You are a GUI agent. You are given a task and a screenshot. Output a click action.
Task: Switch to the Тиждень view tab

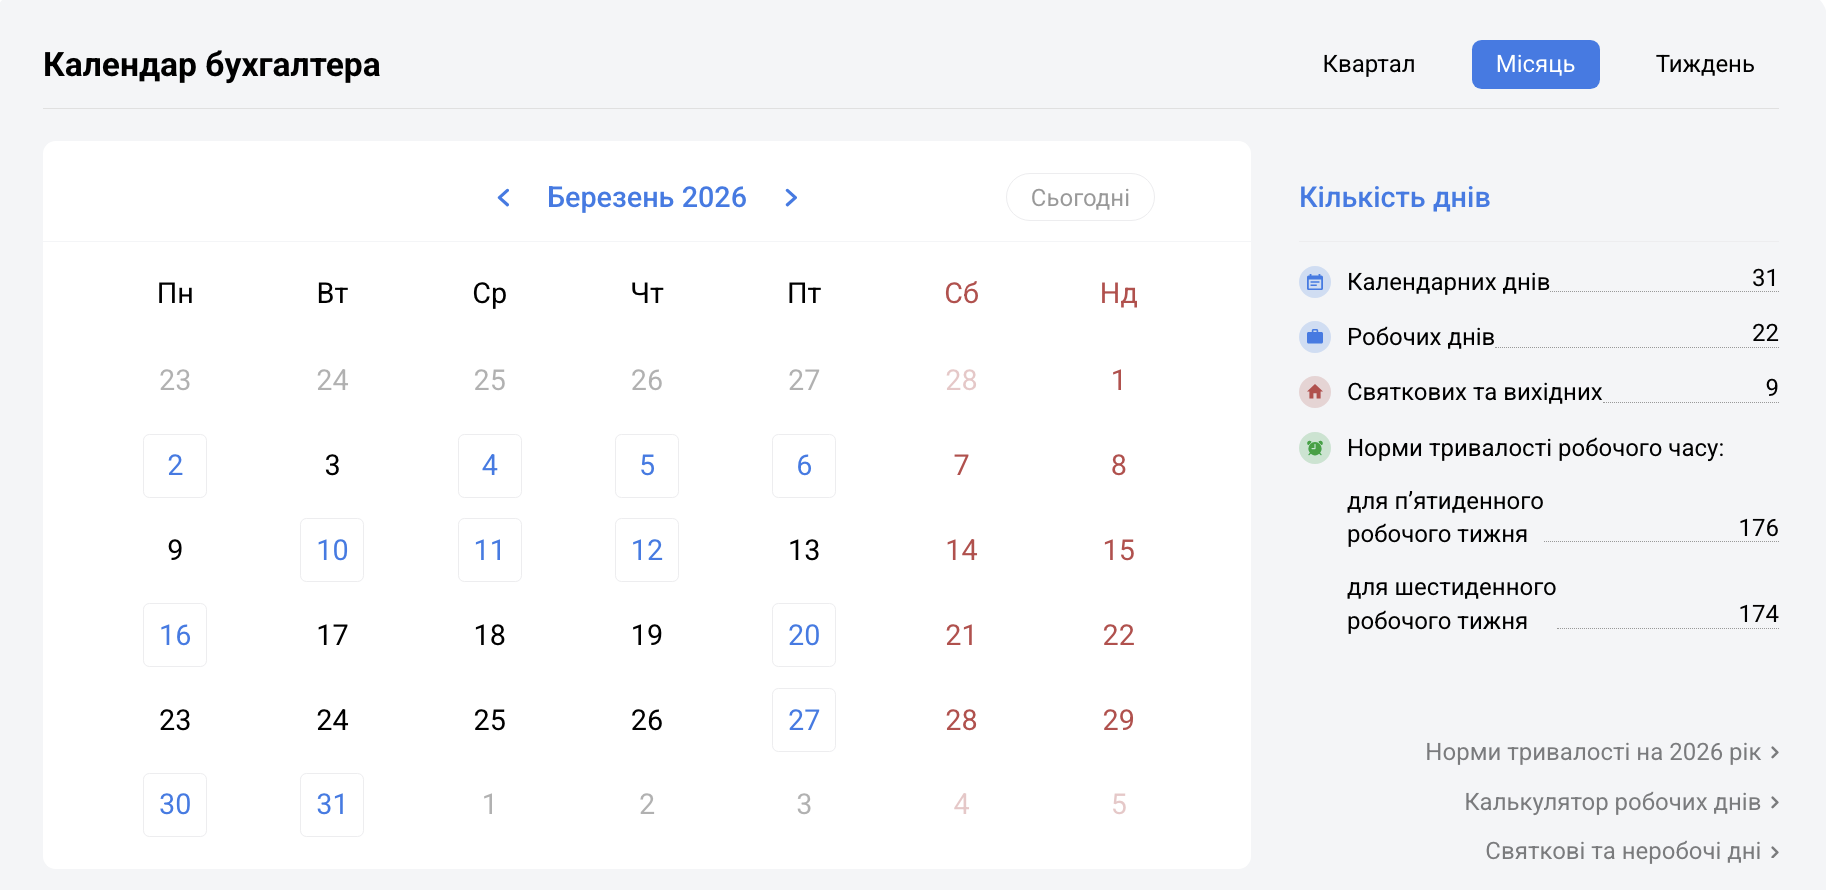click(1704, 64)
